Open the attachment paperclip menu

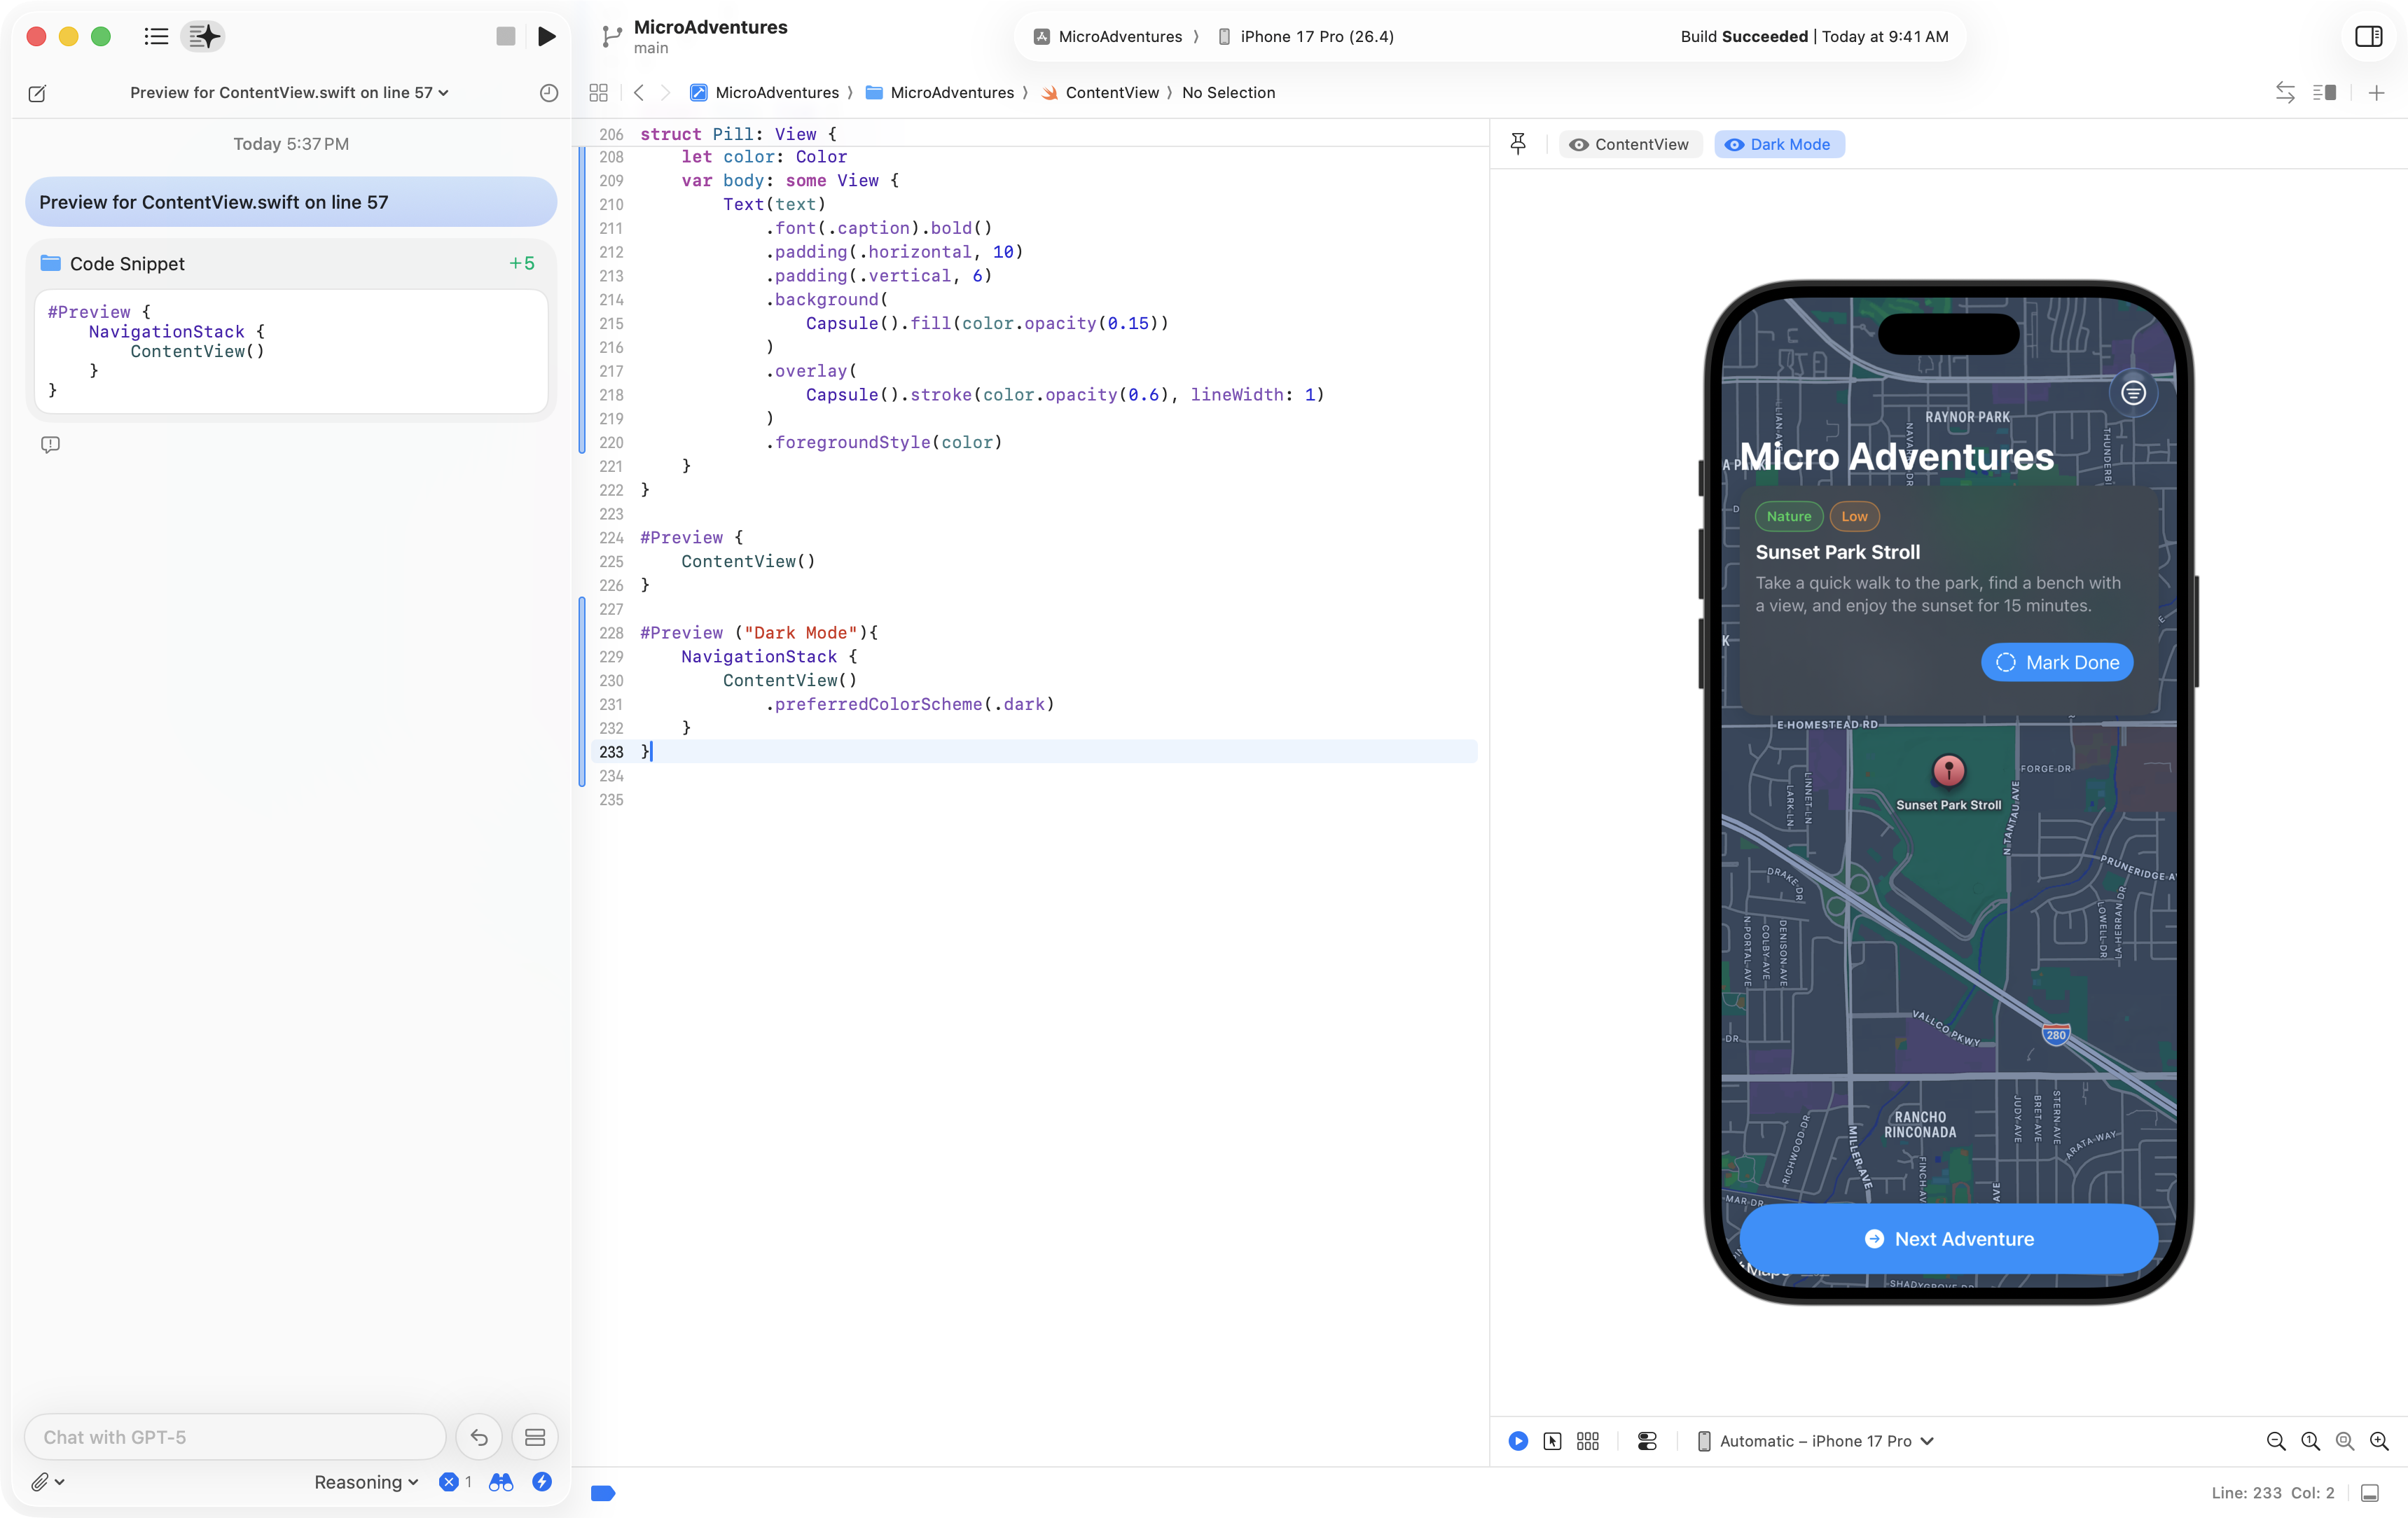click(47, 1482)
